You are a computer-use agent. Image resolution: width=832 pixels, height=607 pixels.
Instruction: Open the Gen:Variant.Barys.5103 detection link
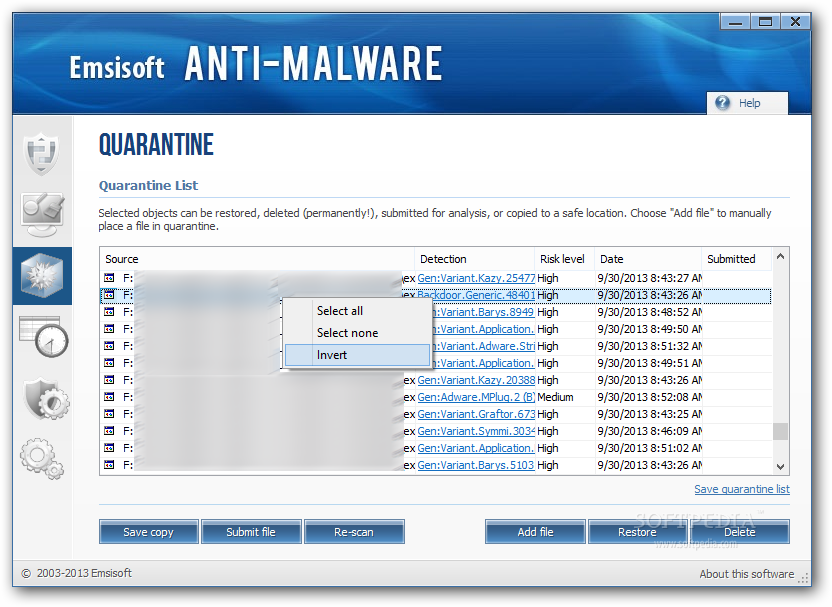click(x=475, y=465)
